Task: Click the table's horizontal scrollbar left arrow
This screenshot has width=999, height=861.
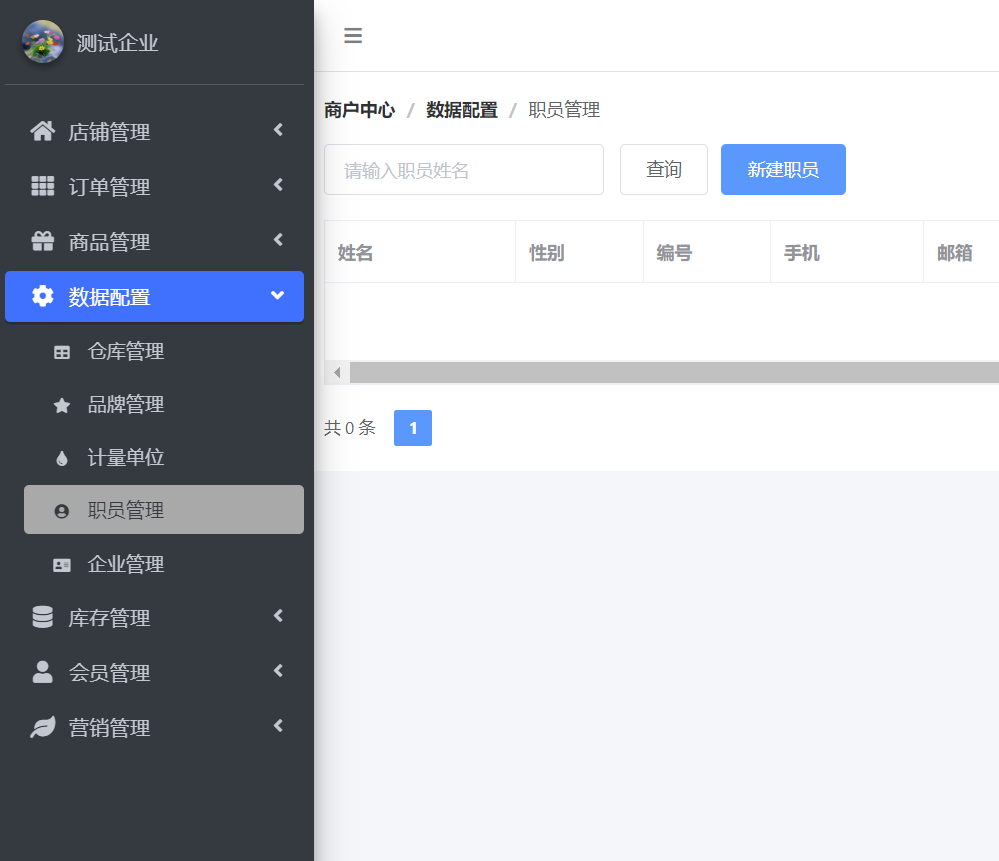Action: coord(337,373)
